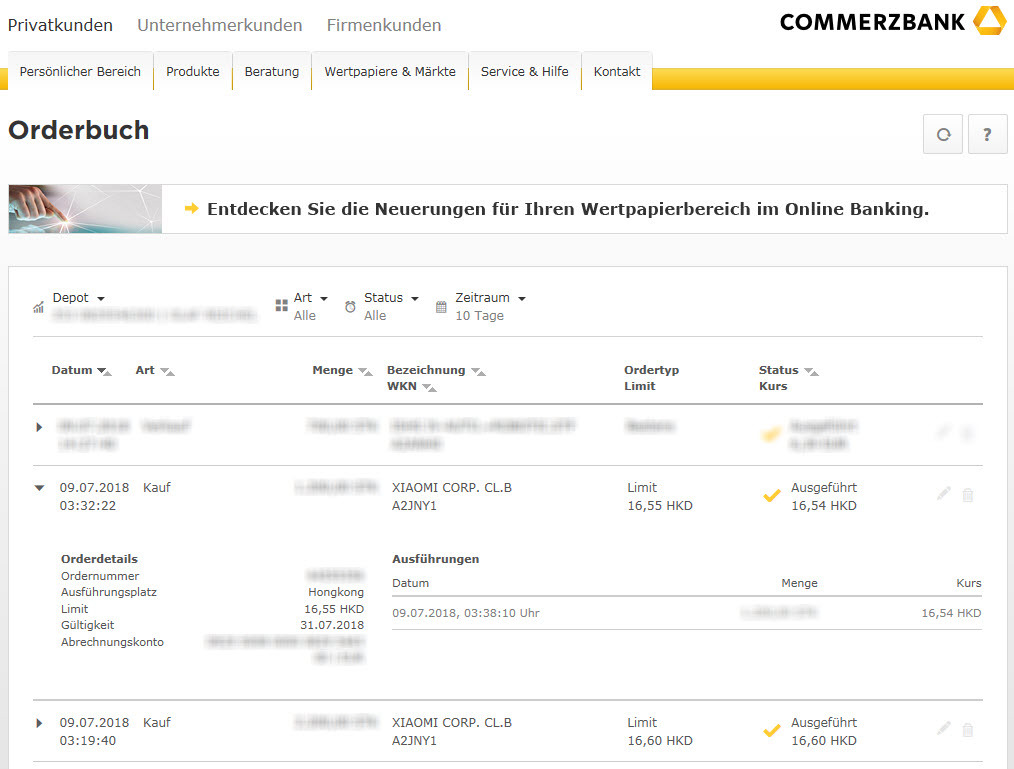Viewport: 1014px width, 769px height.
Task: Click XIAOMI CORP. CL.B in 03:32:22 order
Action: [x=452, y=488]
